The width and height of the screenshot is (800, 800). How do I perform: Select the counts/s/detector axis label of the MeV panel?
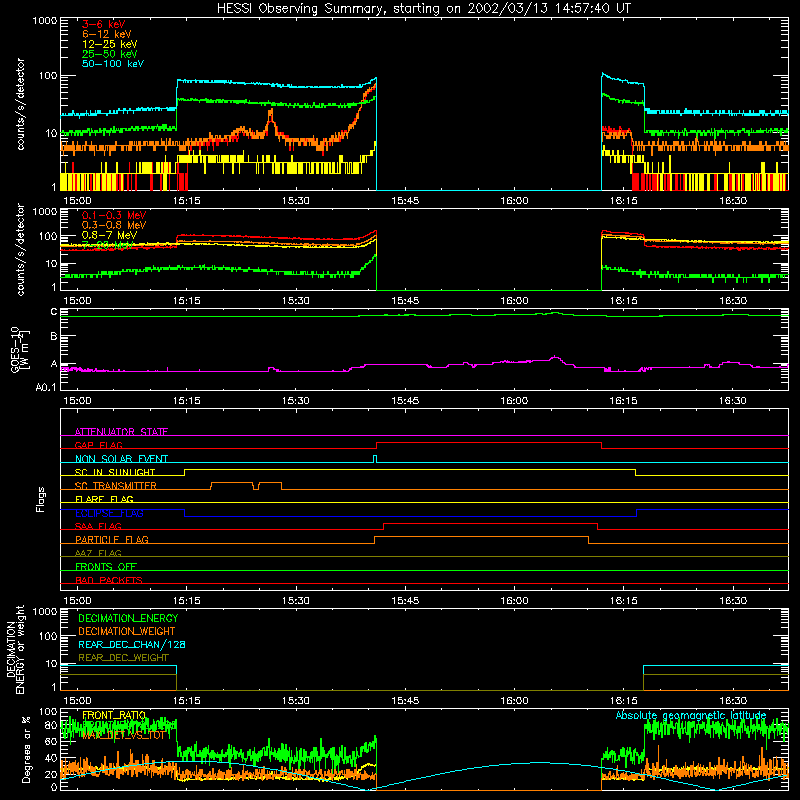pyautogui.click(x=20, y=249)
